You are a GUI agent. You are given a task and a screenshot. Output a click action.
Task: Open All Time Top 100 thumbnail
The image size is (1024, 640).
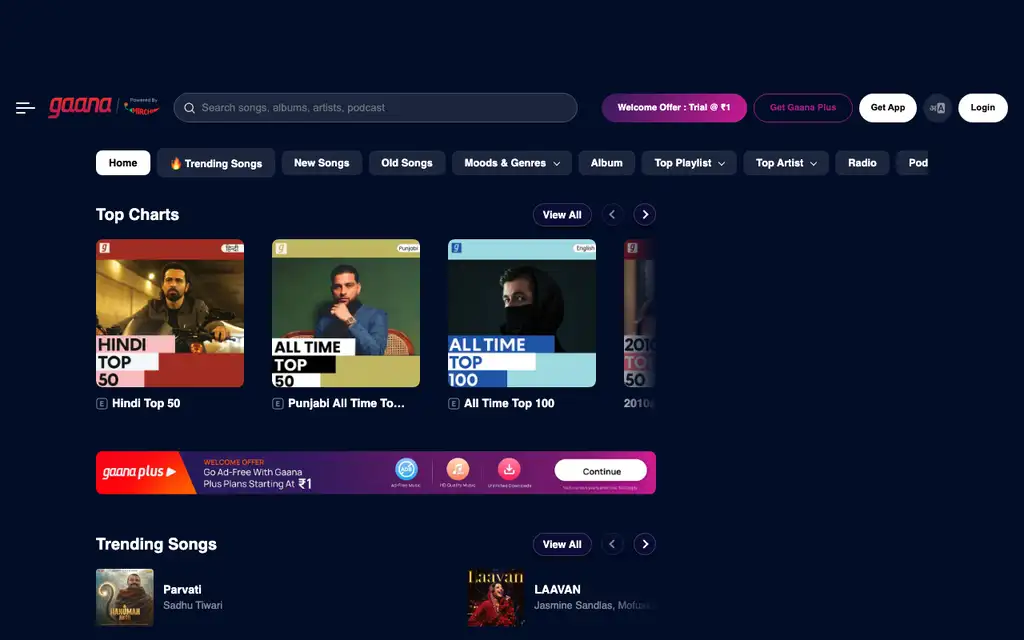[522, 313]
